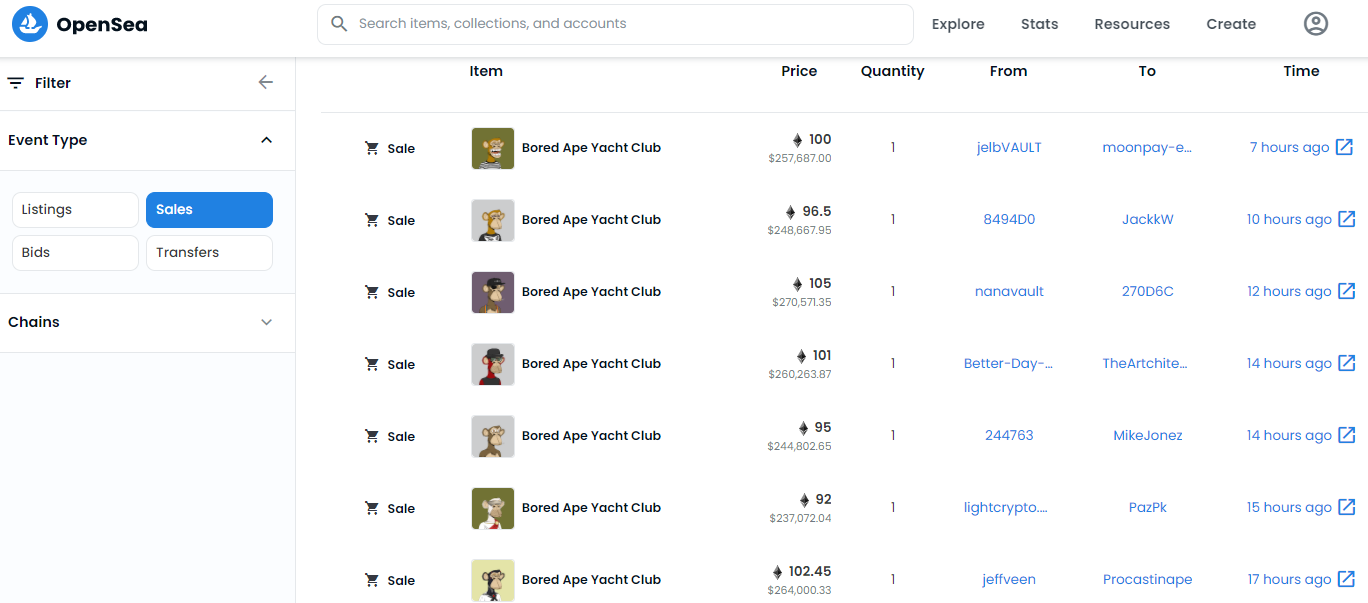The width and height of the screenshot is (1368, 603).
Task: Open buyer moonpay-e... profile
Action: click(1148, 147)
